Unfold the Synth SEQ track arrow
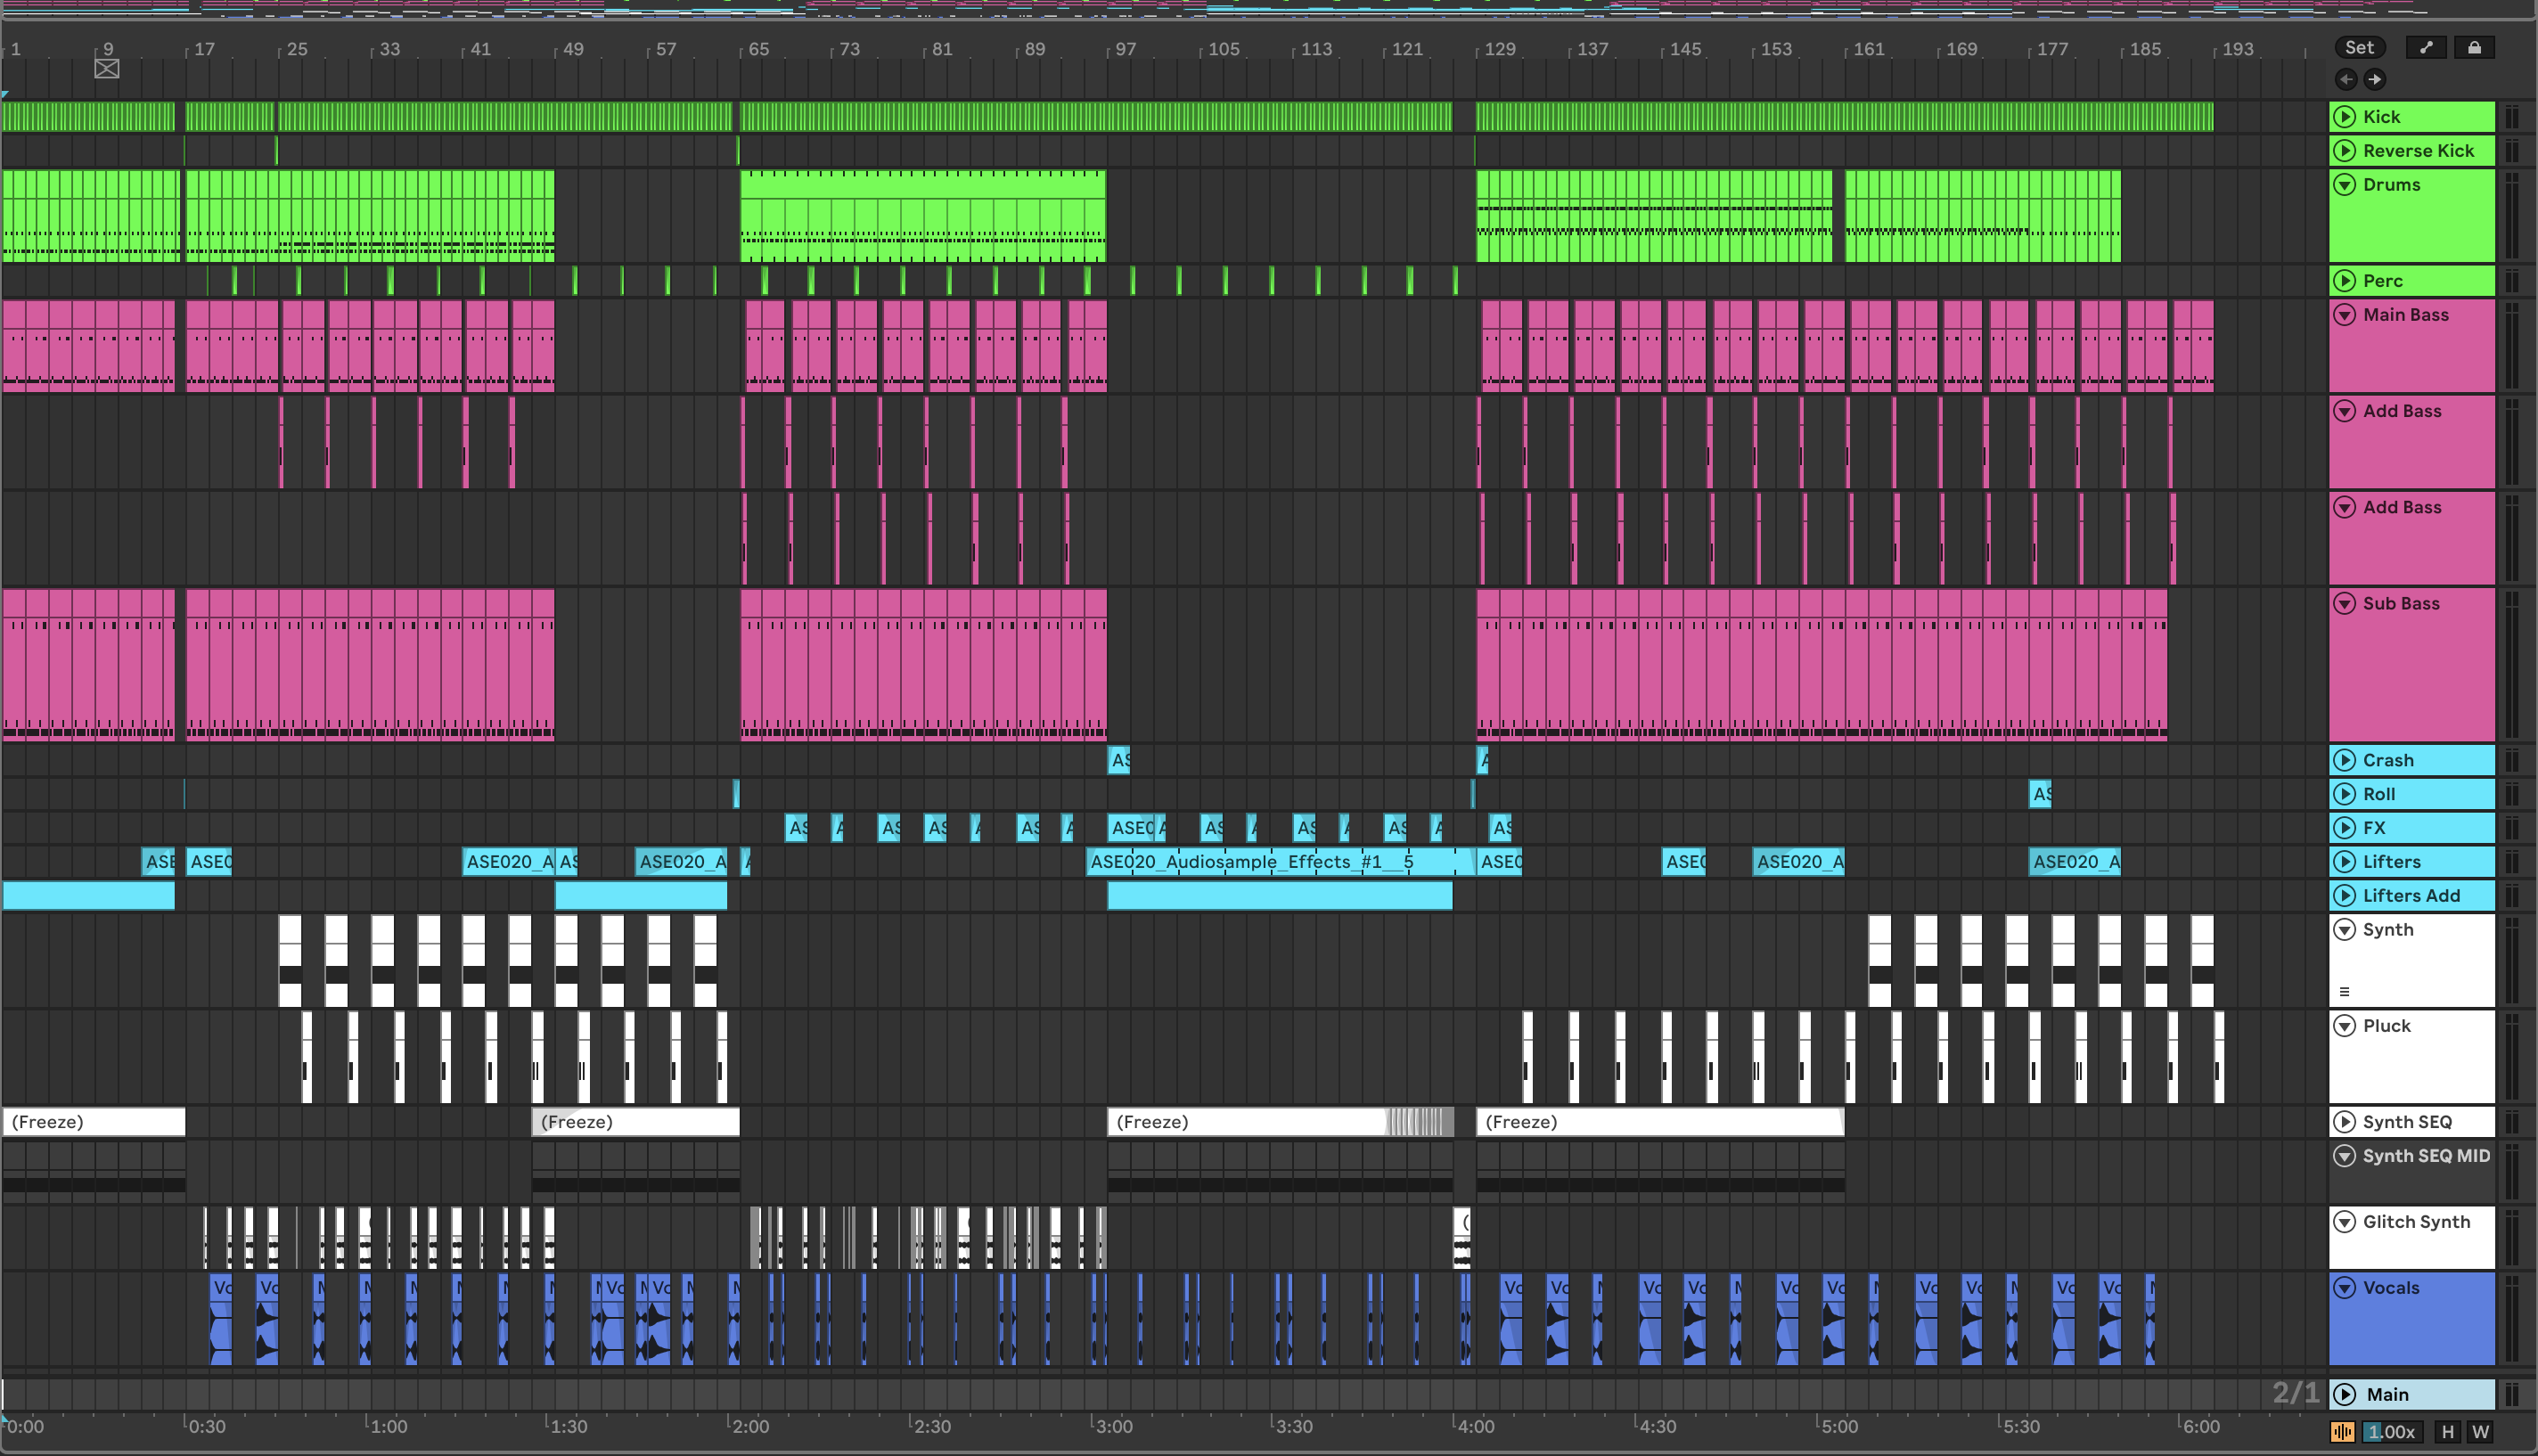 coord(2344,1122)
